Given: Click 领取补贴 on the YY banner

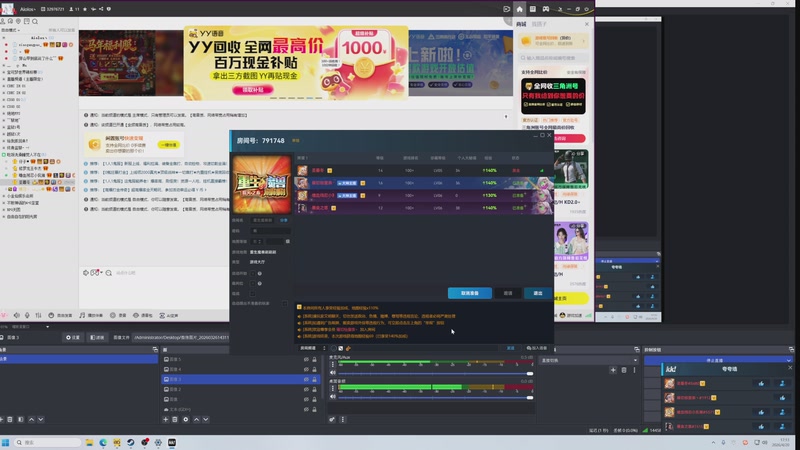Looking at the screenshot, I should tap(253, 90).
